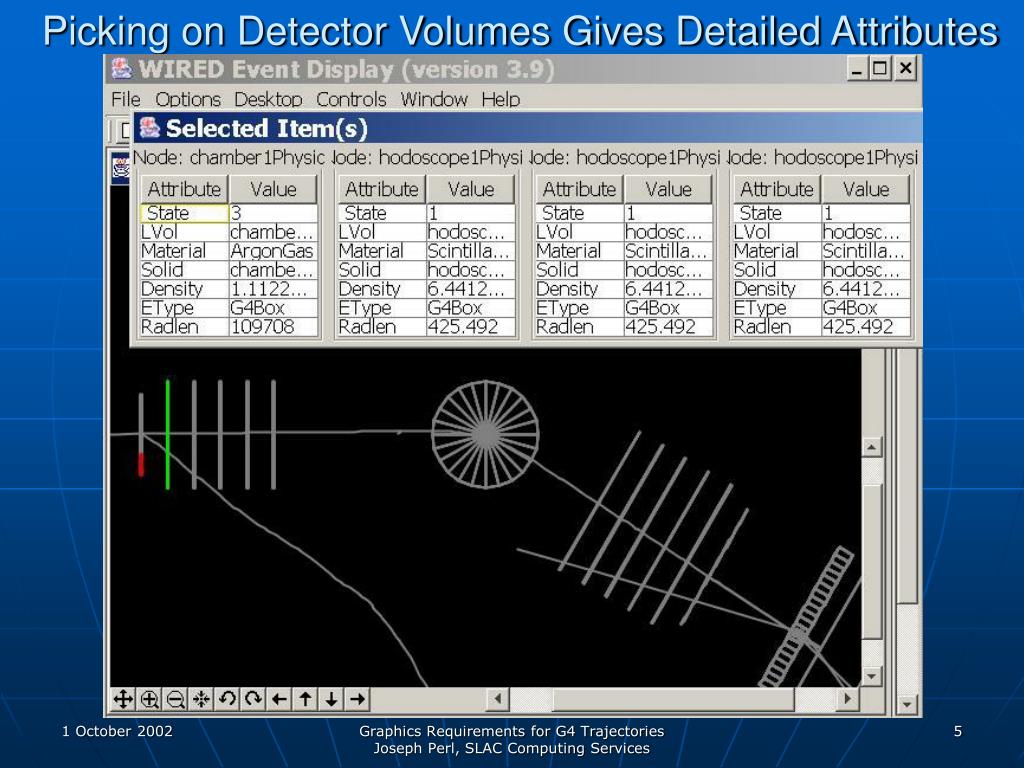
Task: Select '425.492' Radlen in third table
Action: point(669,327)
